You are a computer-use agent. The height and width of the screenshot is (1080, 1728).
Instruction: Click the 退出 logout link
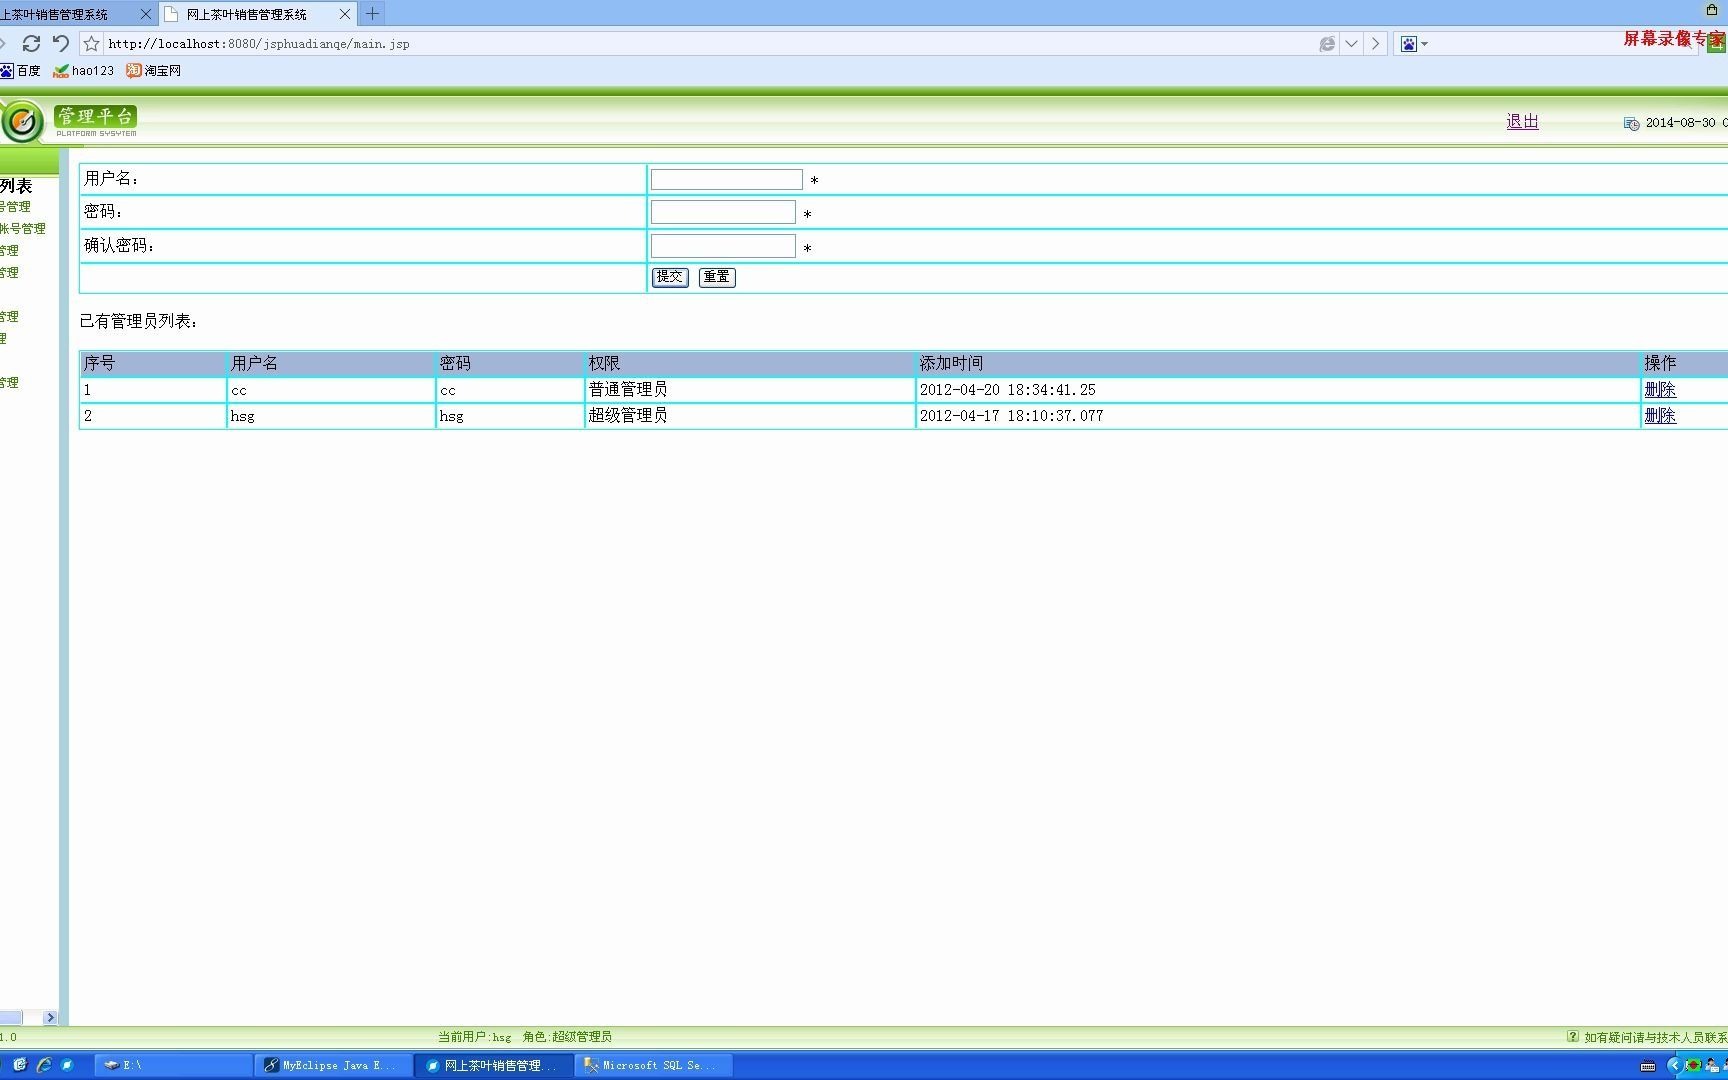(1522, 122)
